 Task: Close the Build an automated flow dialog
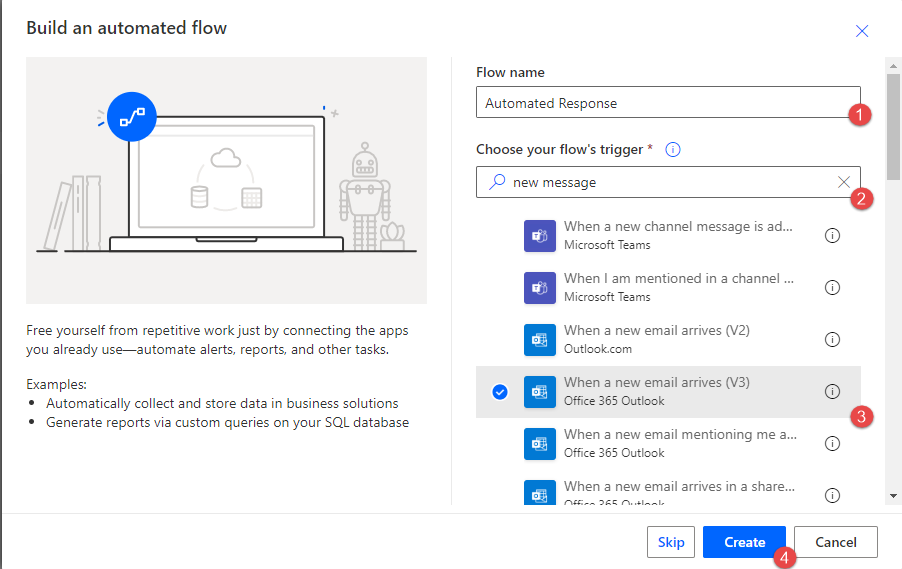862,31
